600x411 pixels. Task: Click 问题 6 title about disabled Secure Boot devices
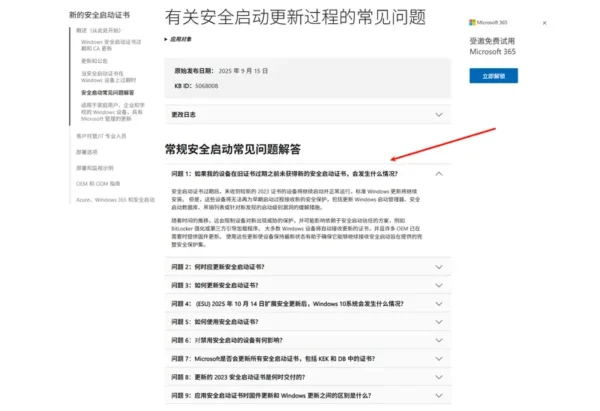(x=227, y=340)
